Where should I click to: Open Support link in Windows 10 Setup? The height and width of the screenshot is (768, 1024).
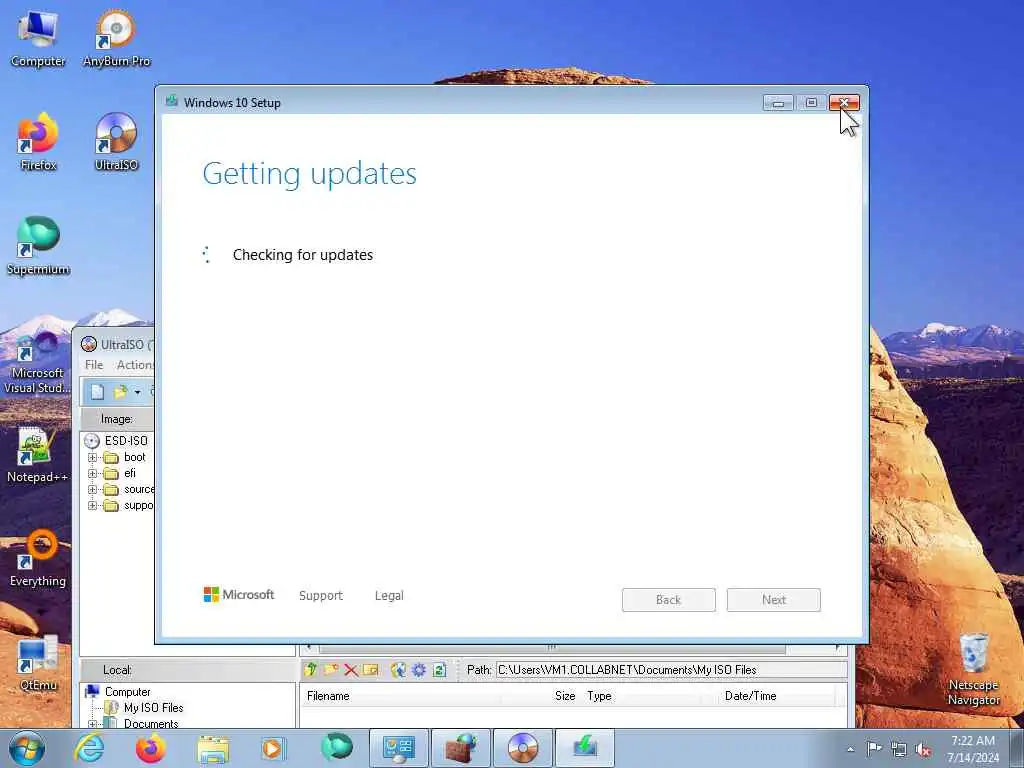tap(321, 596)
